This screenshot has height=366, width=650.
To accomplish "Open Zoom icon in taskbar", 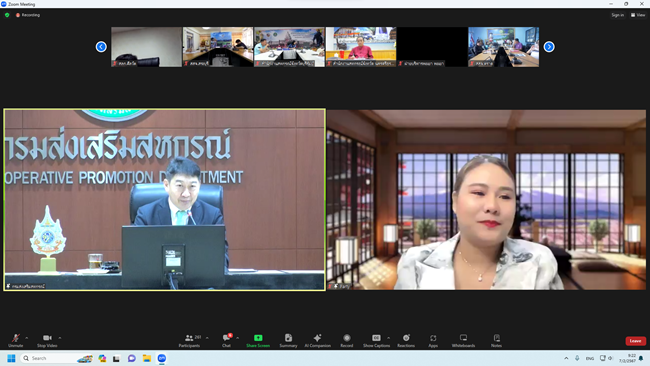I will [162, 358].
